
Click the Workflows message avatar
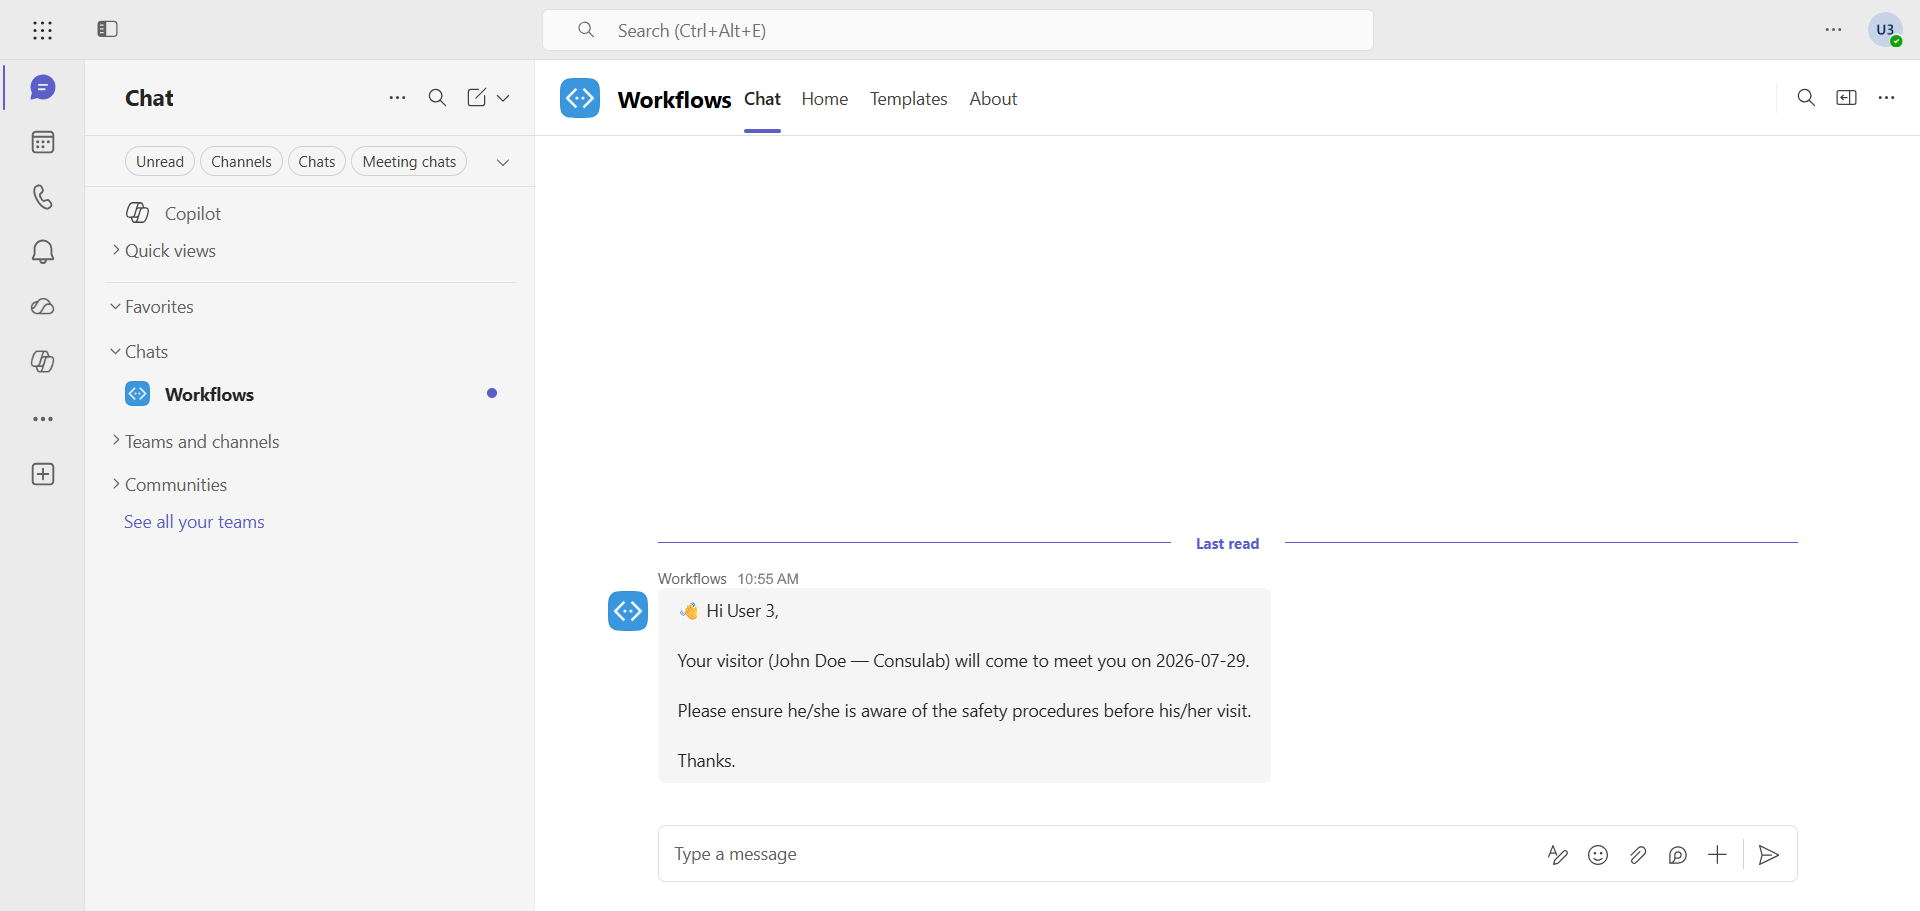click(628, 611)
